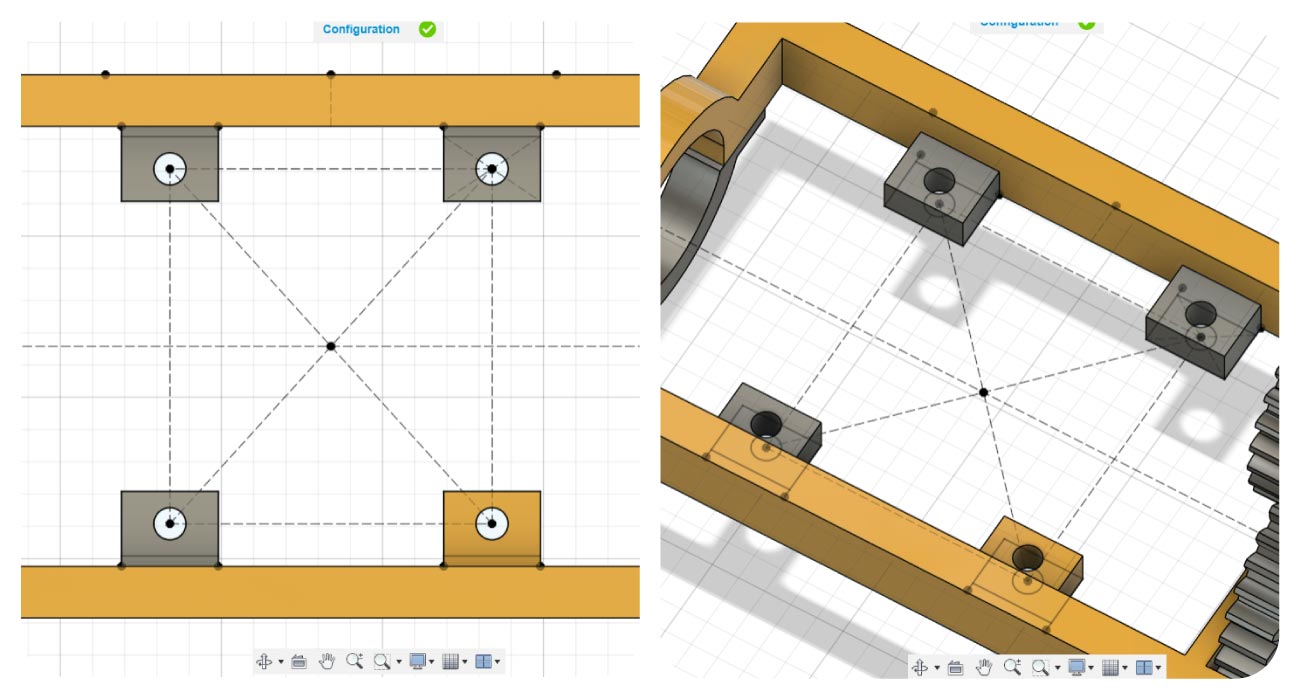Click Look At icon in the perspective-view panel
Screen dimensions: 1300x697
tap(955, 668)
